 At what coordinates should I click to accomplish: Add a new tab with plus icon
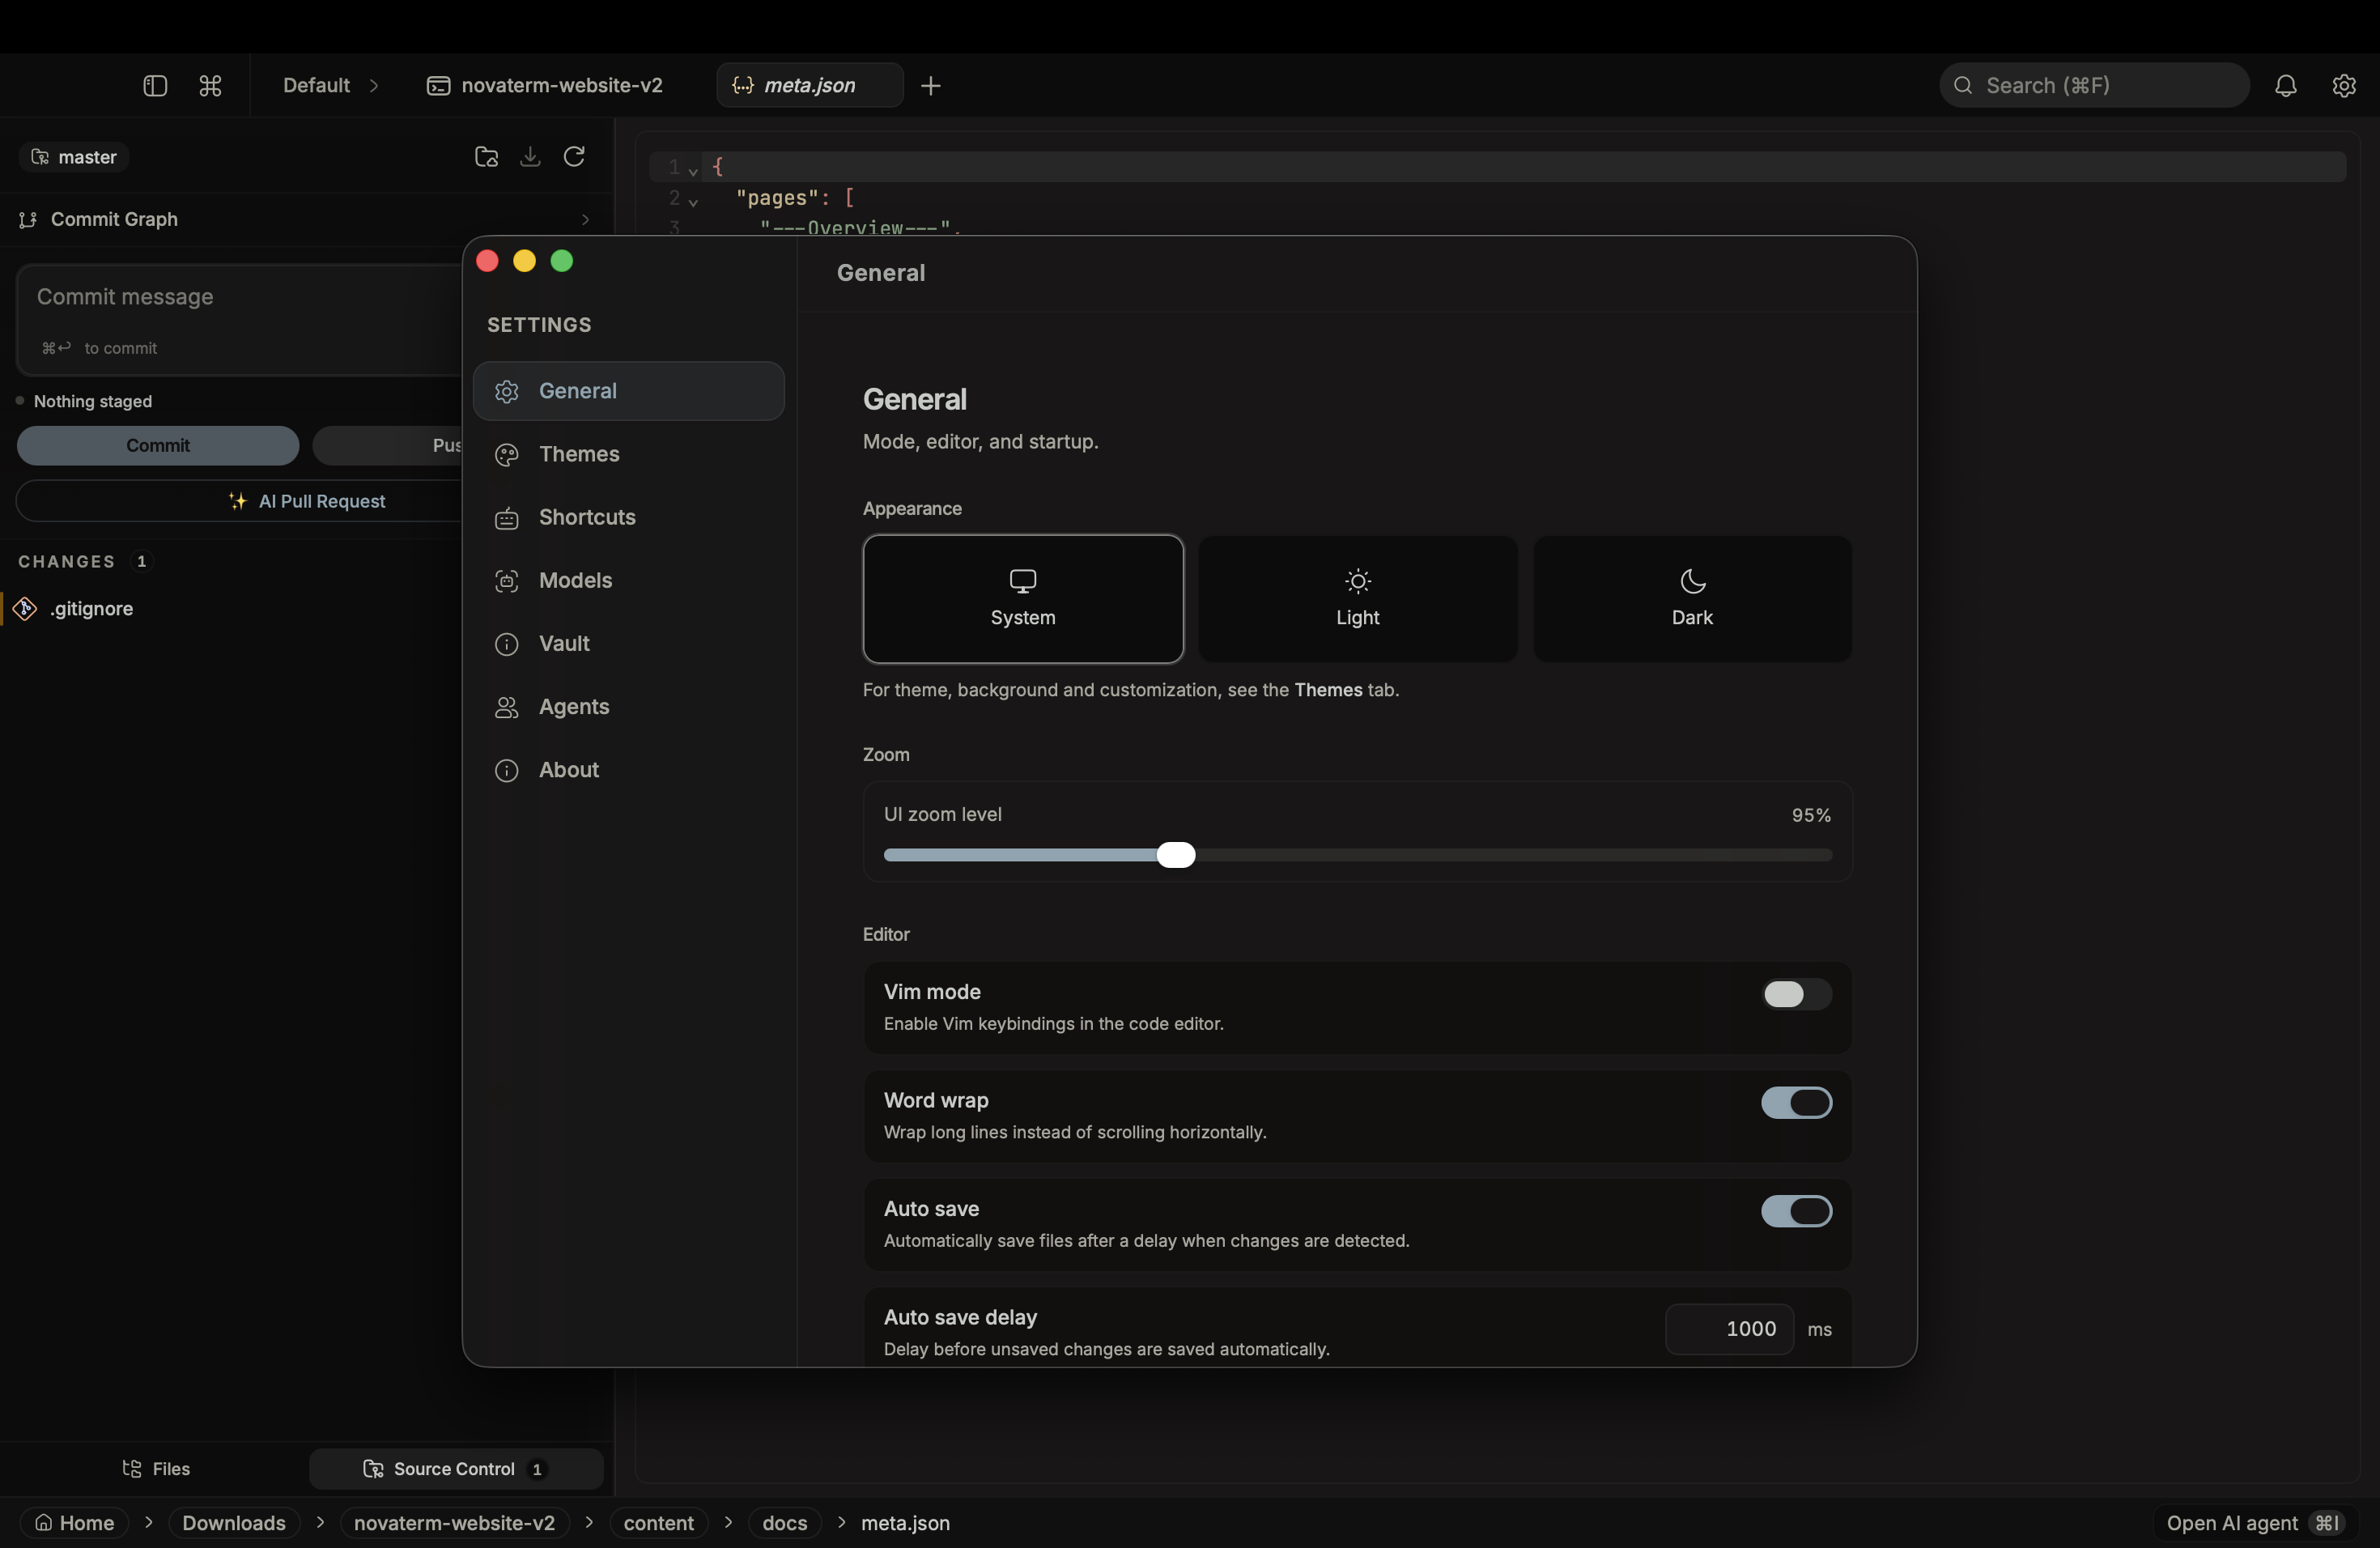(931, 86)
